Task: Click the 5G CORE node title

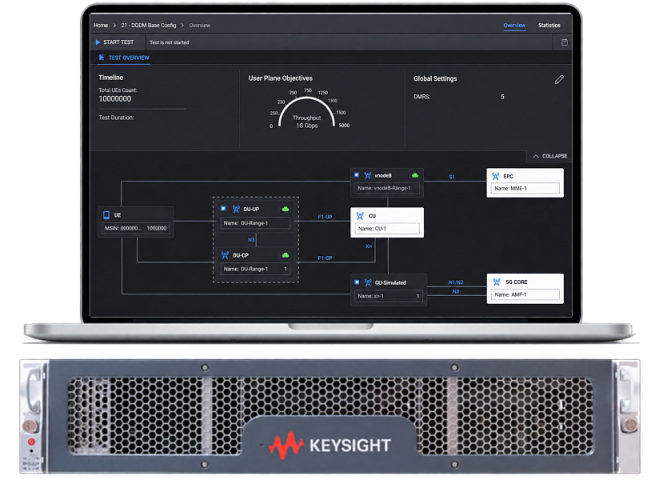Action: point(516,282)
